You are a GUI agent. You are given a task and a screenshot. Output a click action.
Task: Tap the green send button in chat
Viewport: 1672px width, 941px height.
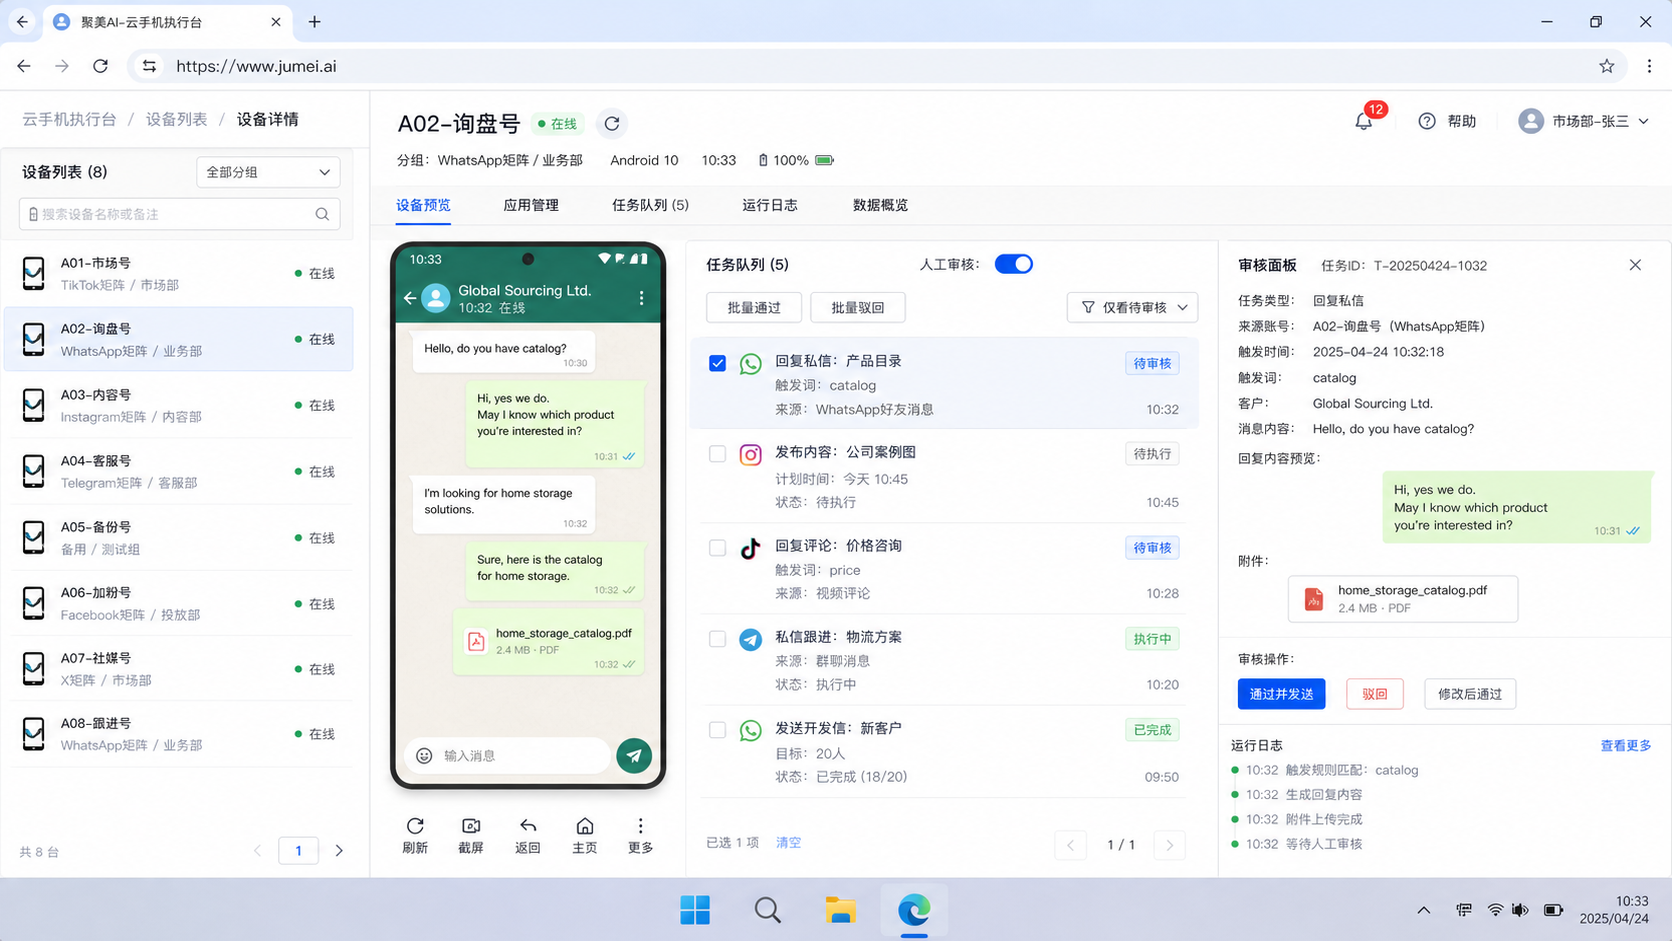pos(634,756)
